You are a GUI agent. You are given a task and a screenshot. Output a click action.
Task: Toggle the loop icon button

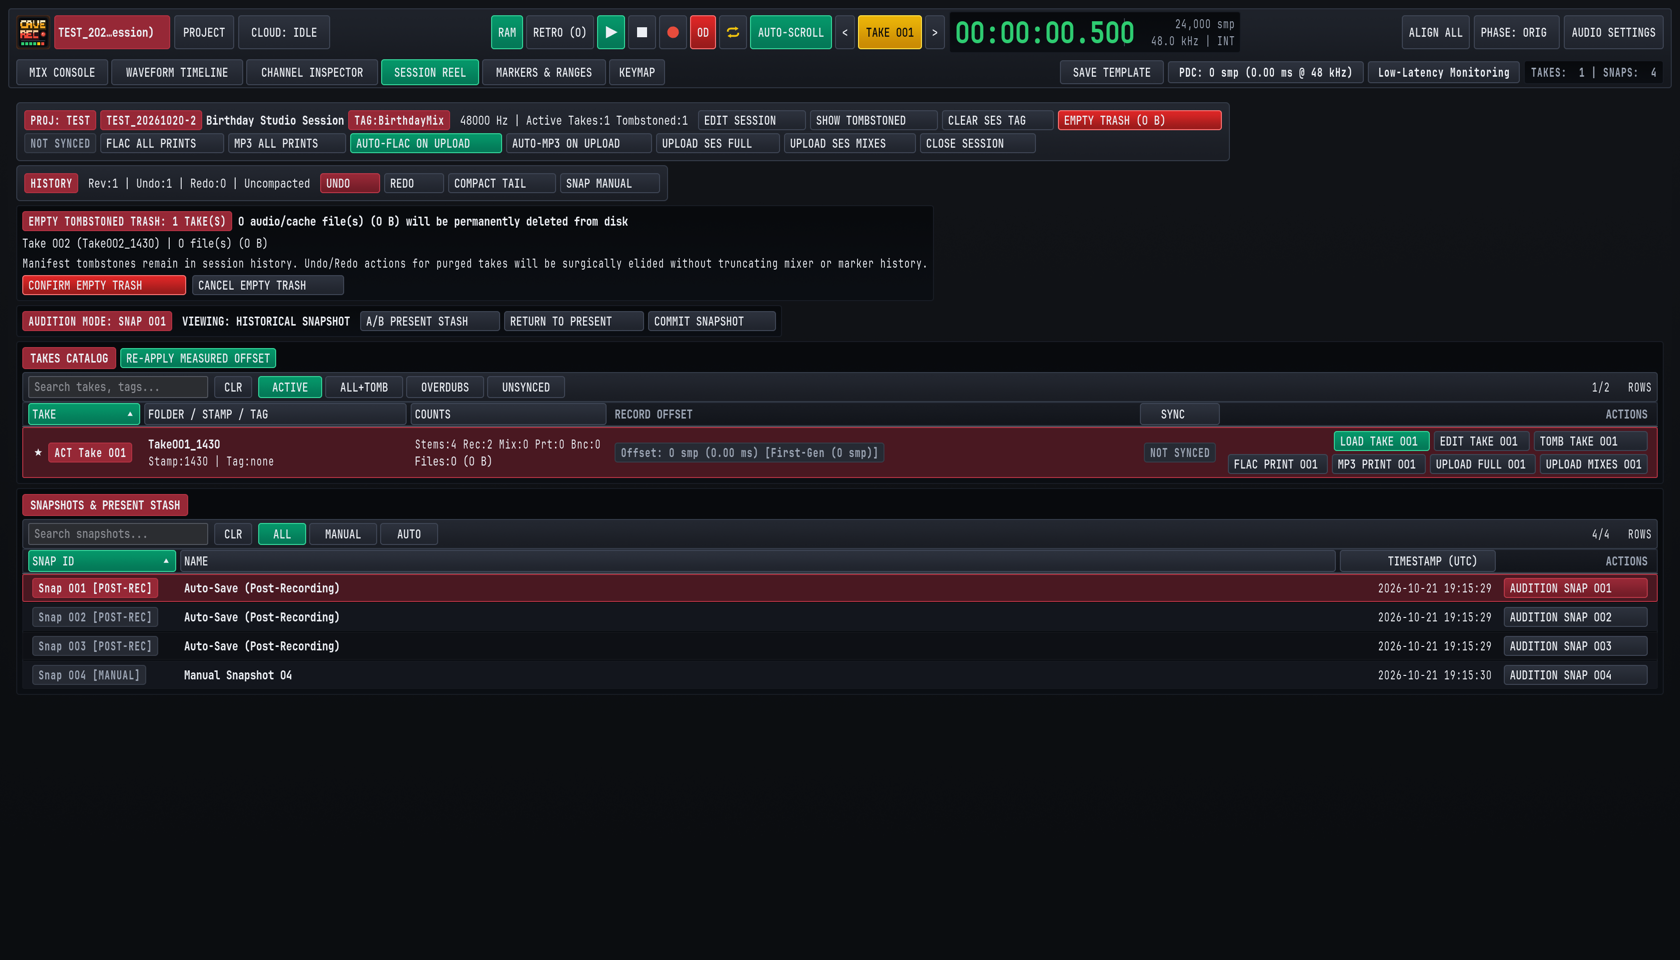[x=733, y=32]
